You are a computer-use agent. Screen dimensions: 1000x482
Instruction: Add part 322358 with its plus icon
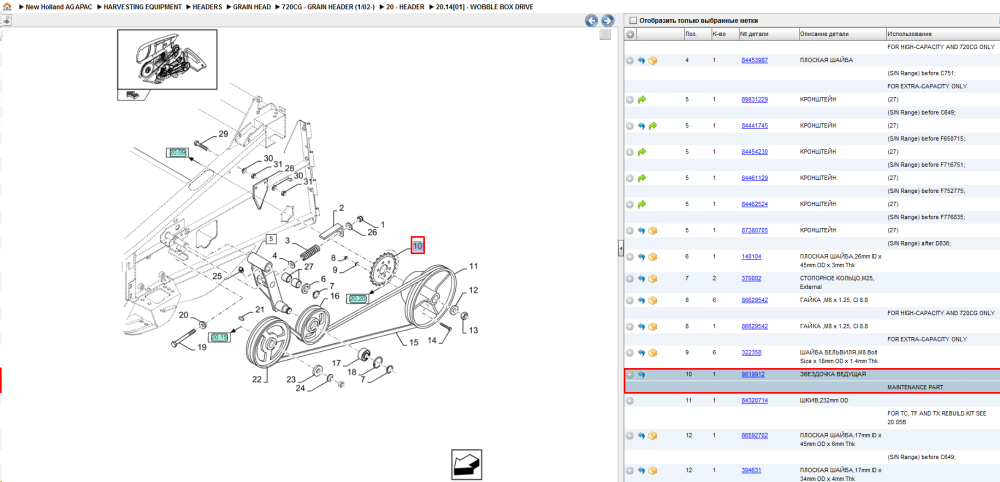(630, 353)
